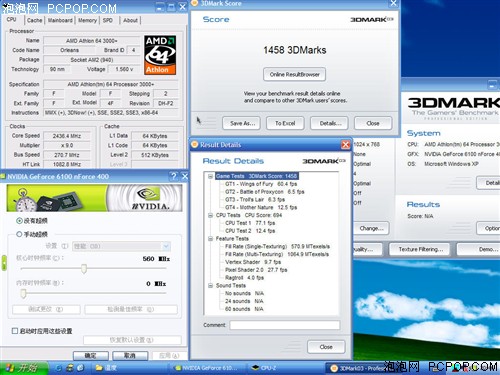Select GT2 - Battle of Proxycon row
The width and height of the screenshot is (500, 375).
[265, 192]
